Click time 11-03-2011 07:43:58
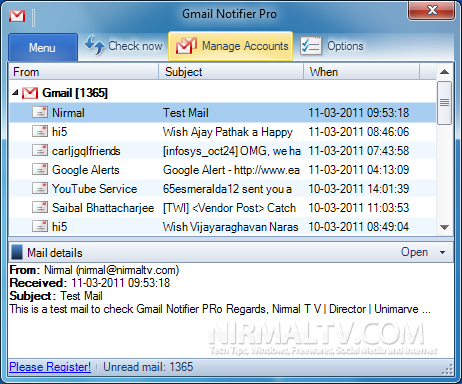Image resolution: width=462 pixels, height=384 pixels. coord(358,151)
